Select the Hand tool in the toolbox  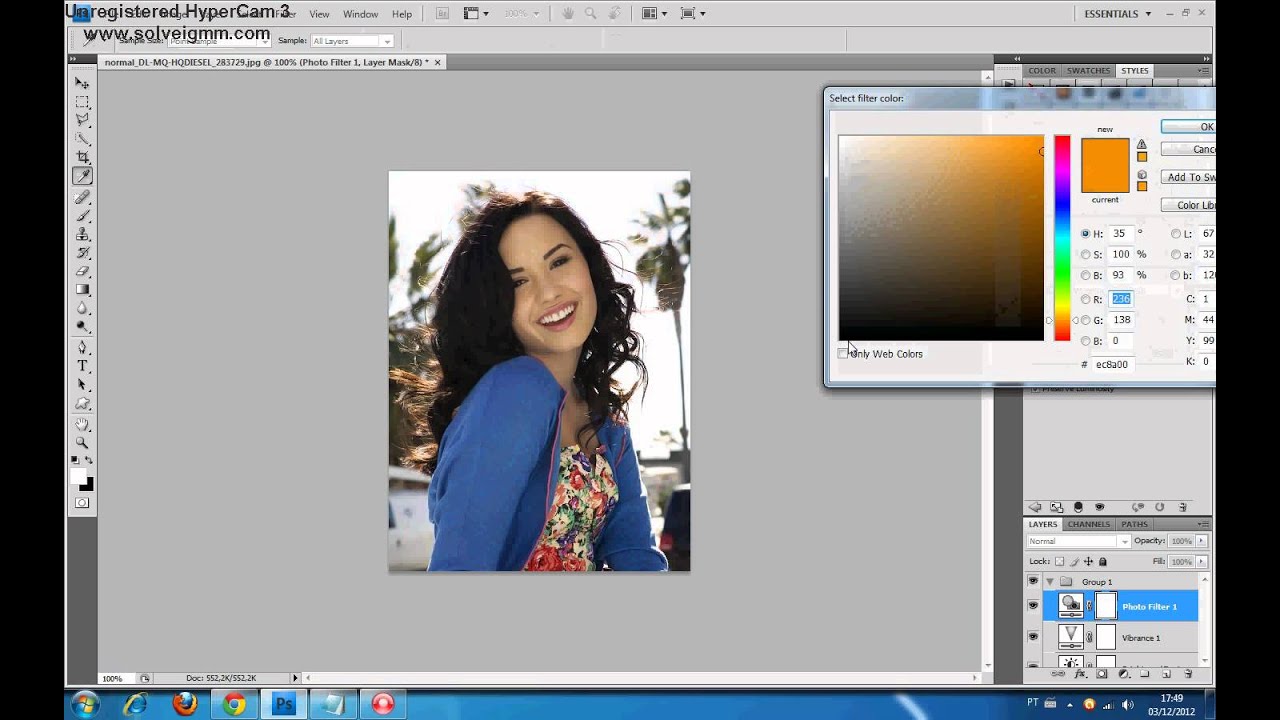82,425
